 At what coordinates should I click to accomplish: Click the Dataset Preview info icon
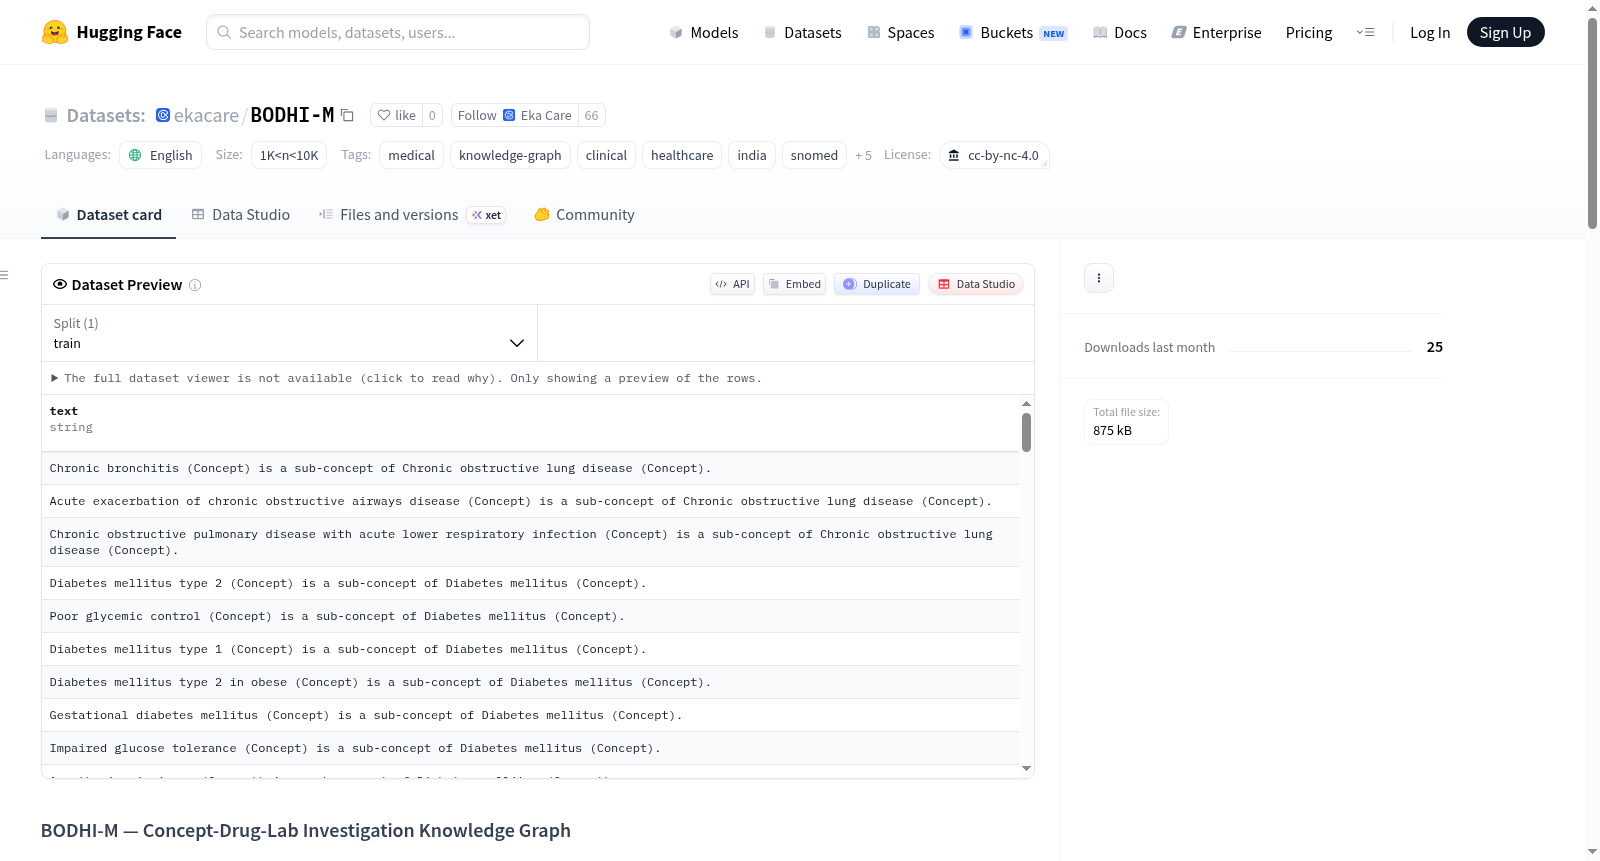click(195, 285)
